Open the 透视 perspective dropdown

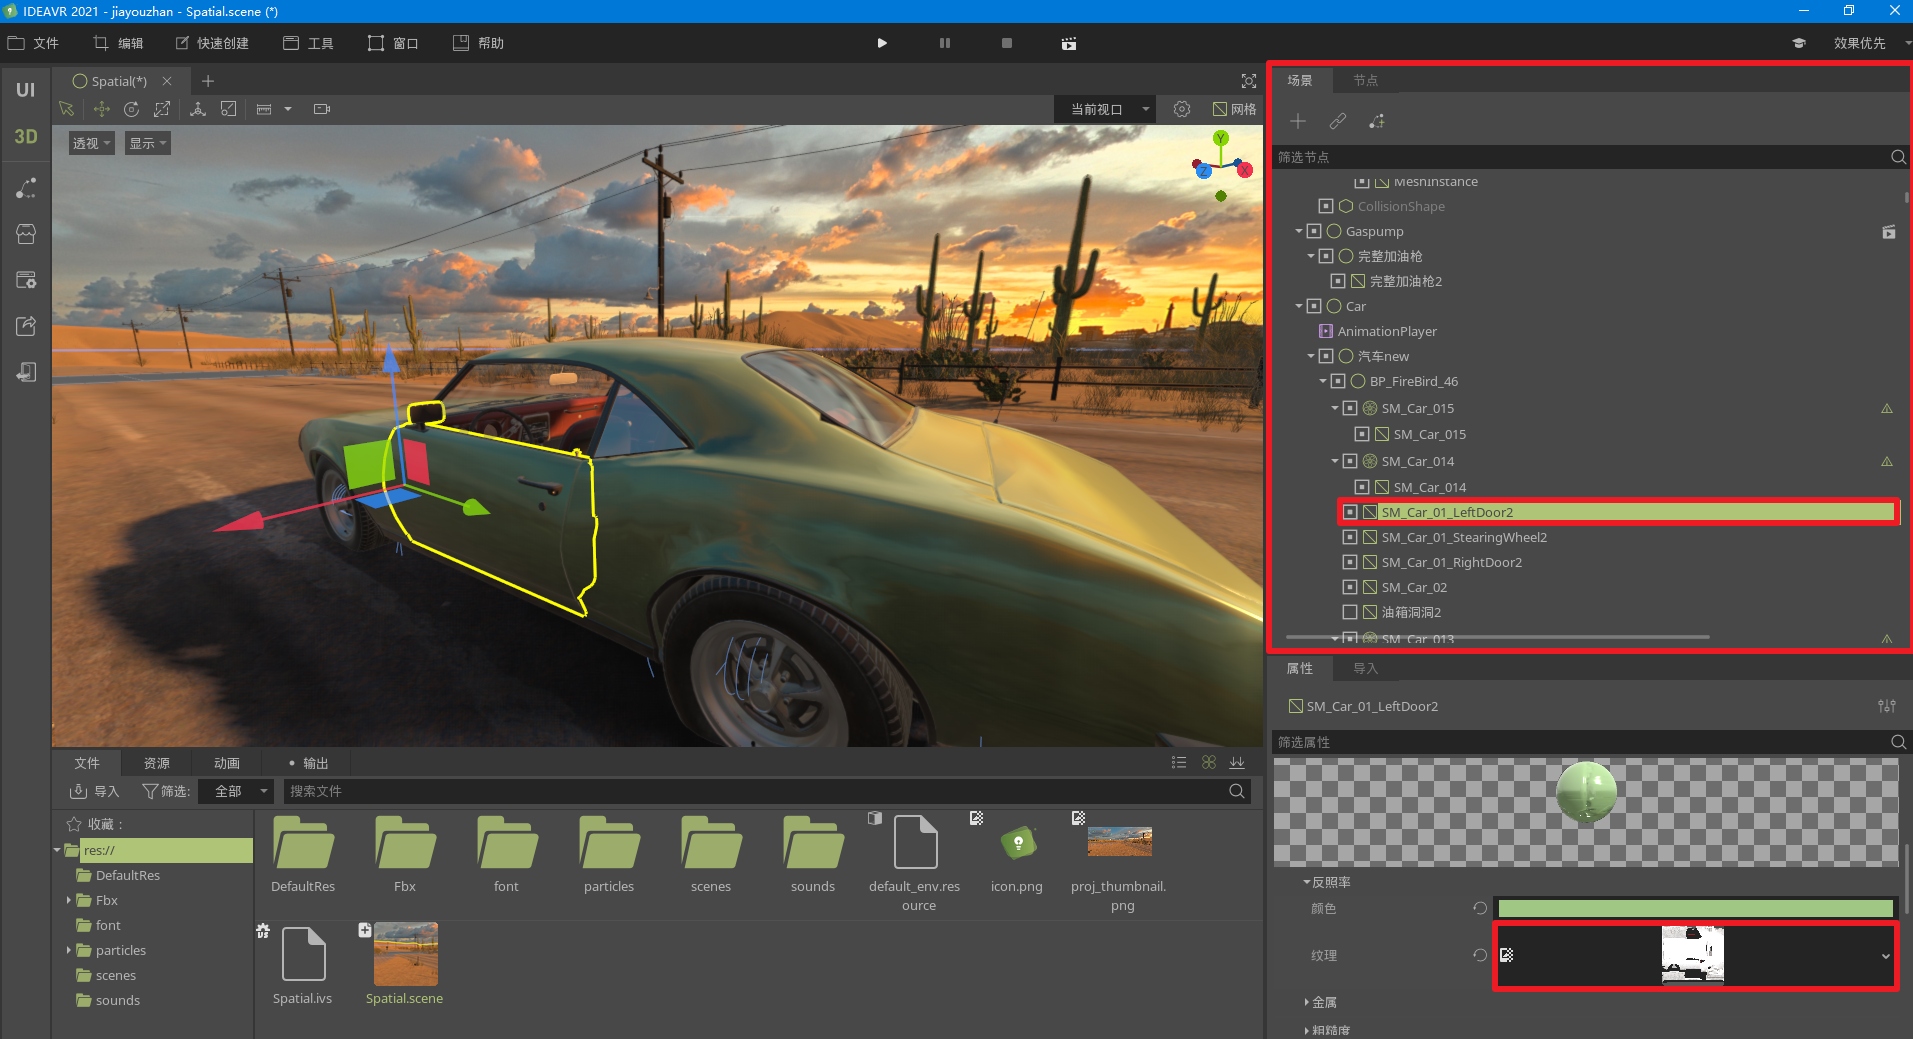(x=91, y=144)
